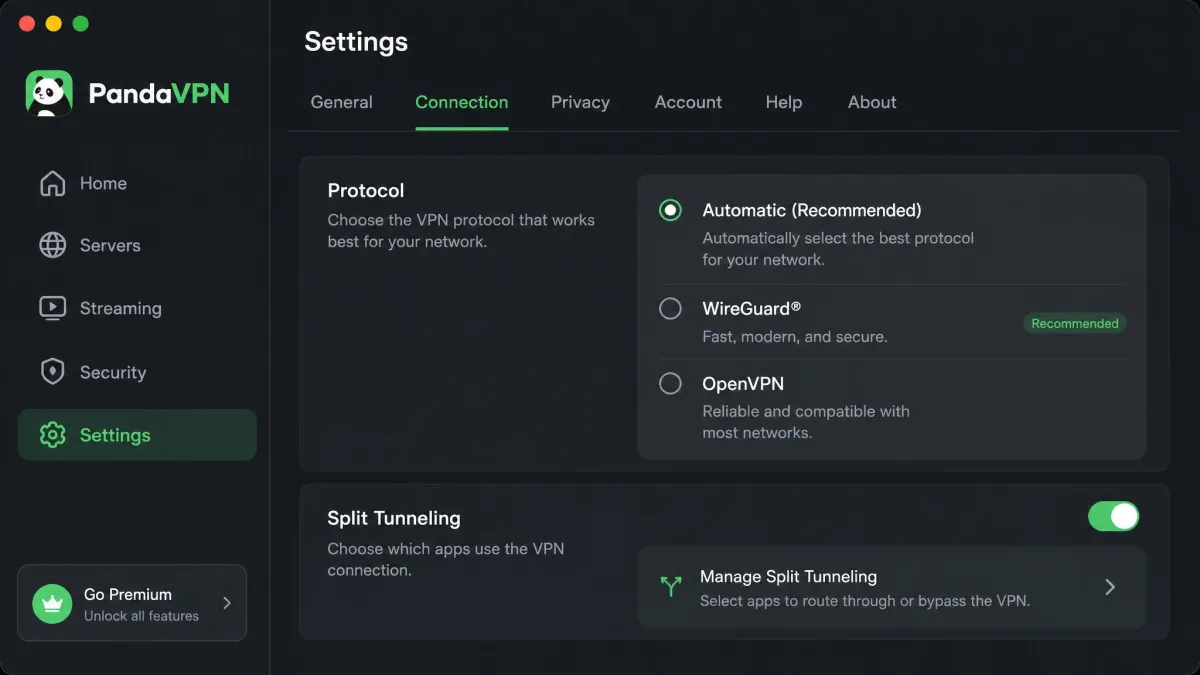The image size is (1200, 675).
Task: Click 'Choose the VPN protocol that works' description
Action: pos(461,230)
